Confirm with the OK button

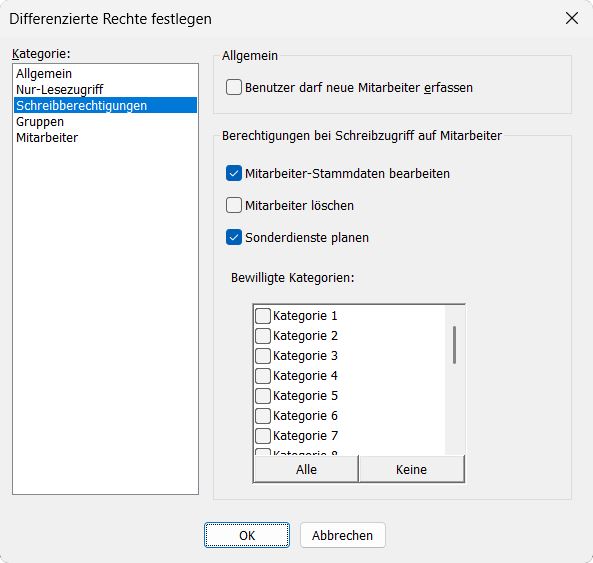[x=247, y=535]
